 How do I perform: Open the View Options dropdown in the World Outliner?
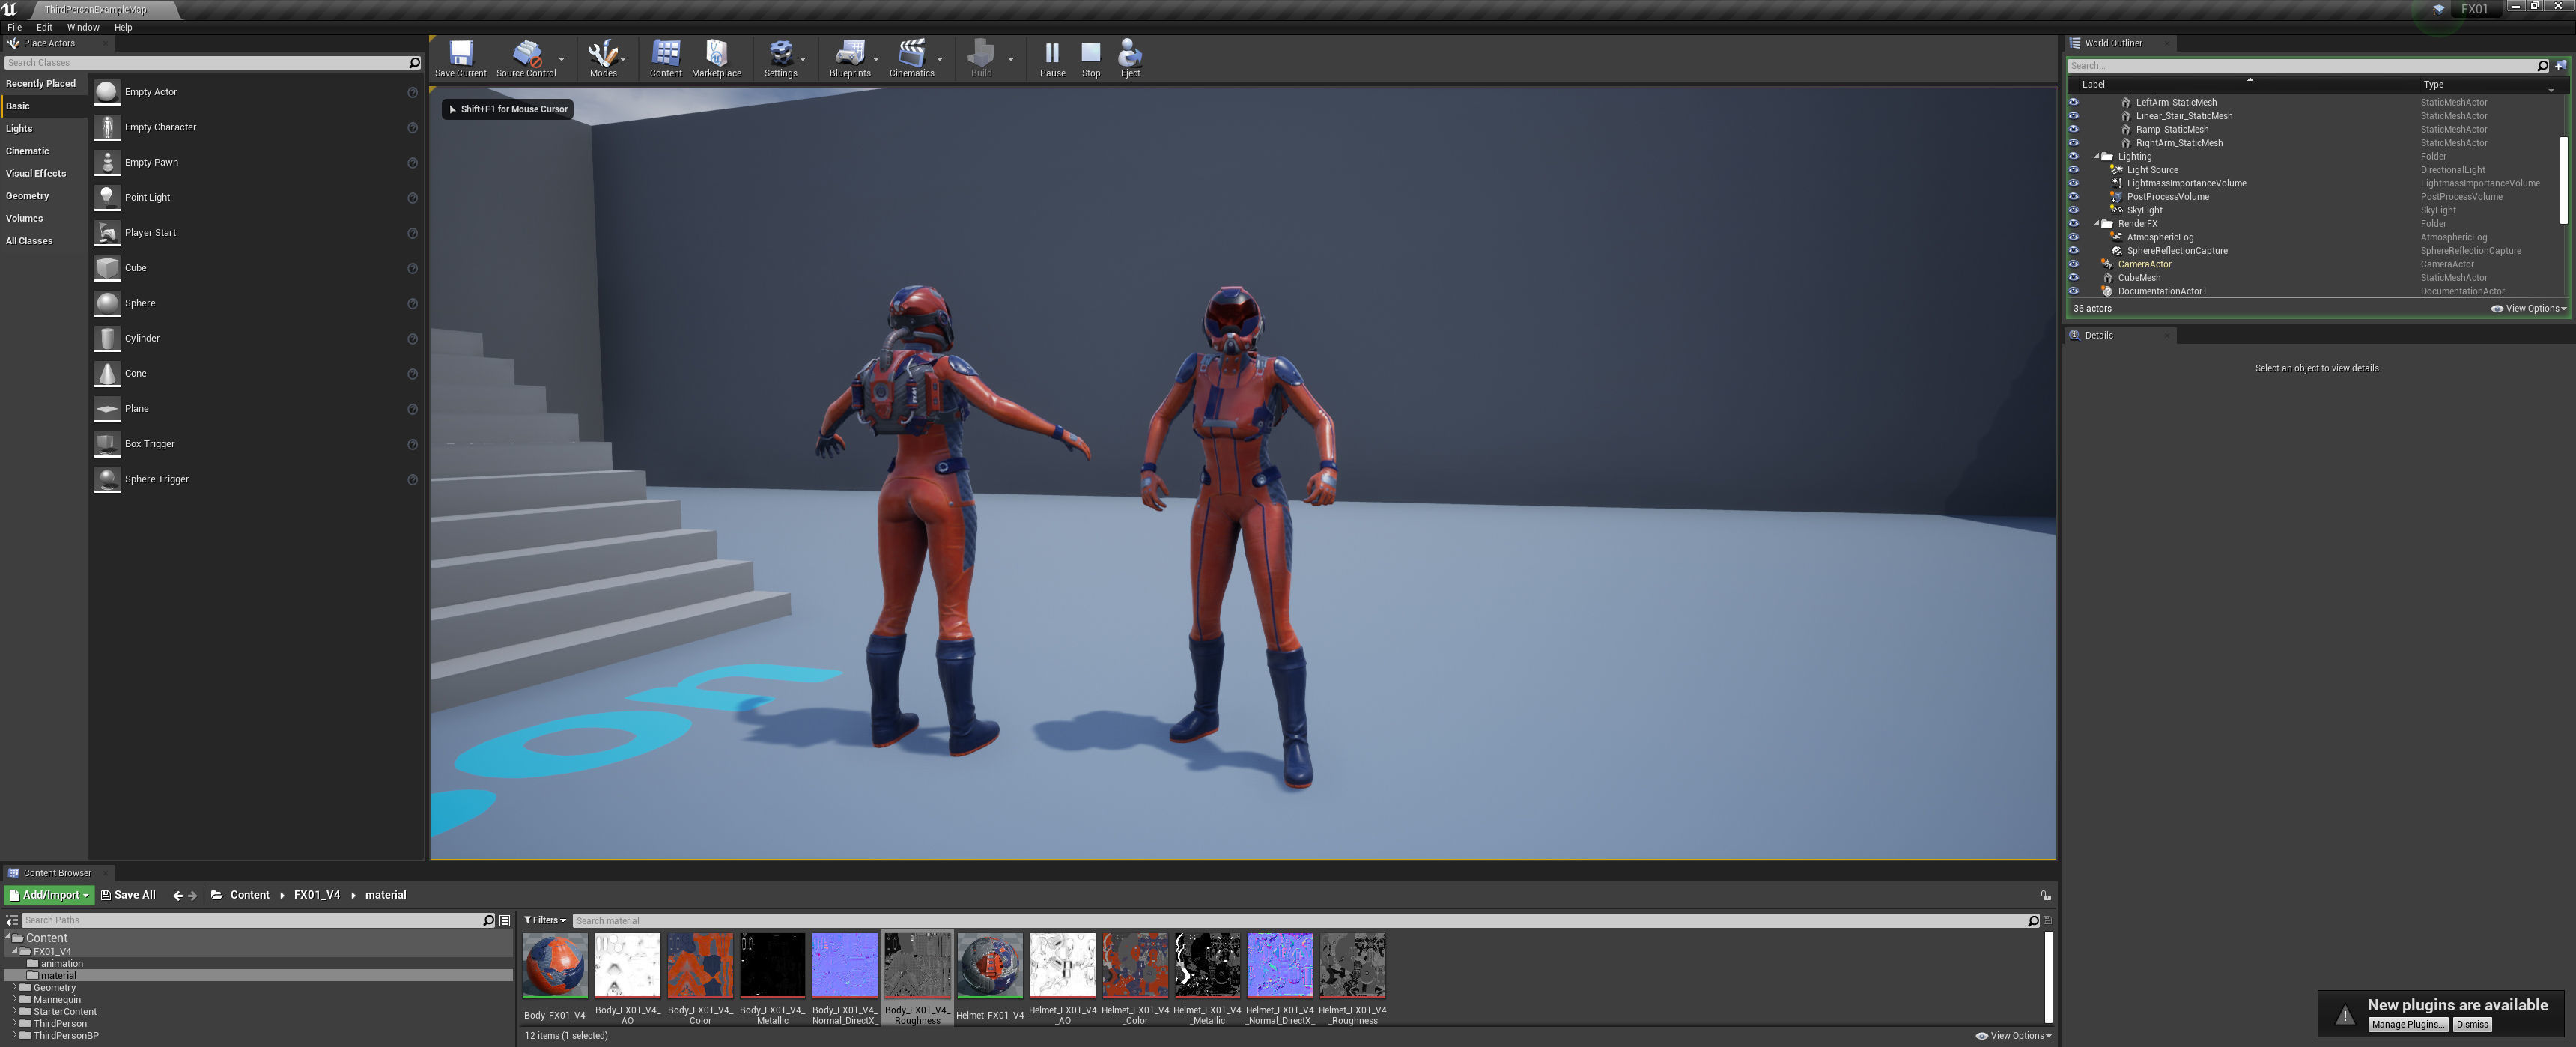click(x=2529, y=308)
